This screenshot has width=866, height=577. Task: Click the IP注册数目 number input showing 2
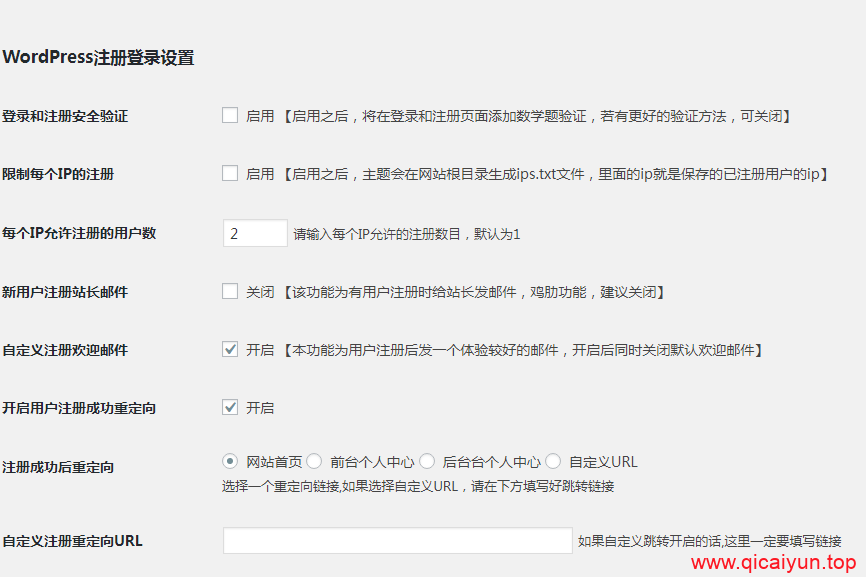(255, 232)
